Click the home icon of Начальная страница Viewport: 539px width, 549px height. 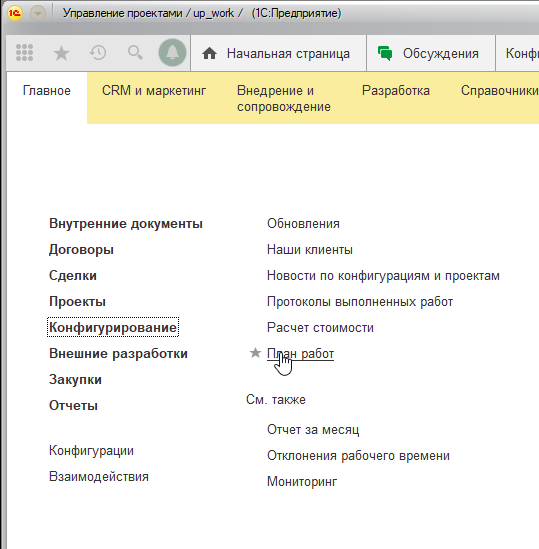coord(209,54)
